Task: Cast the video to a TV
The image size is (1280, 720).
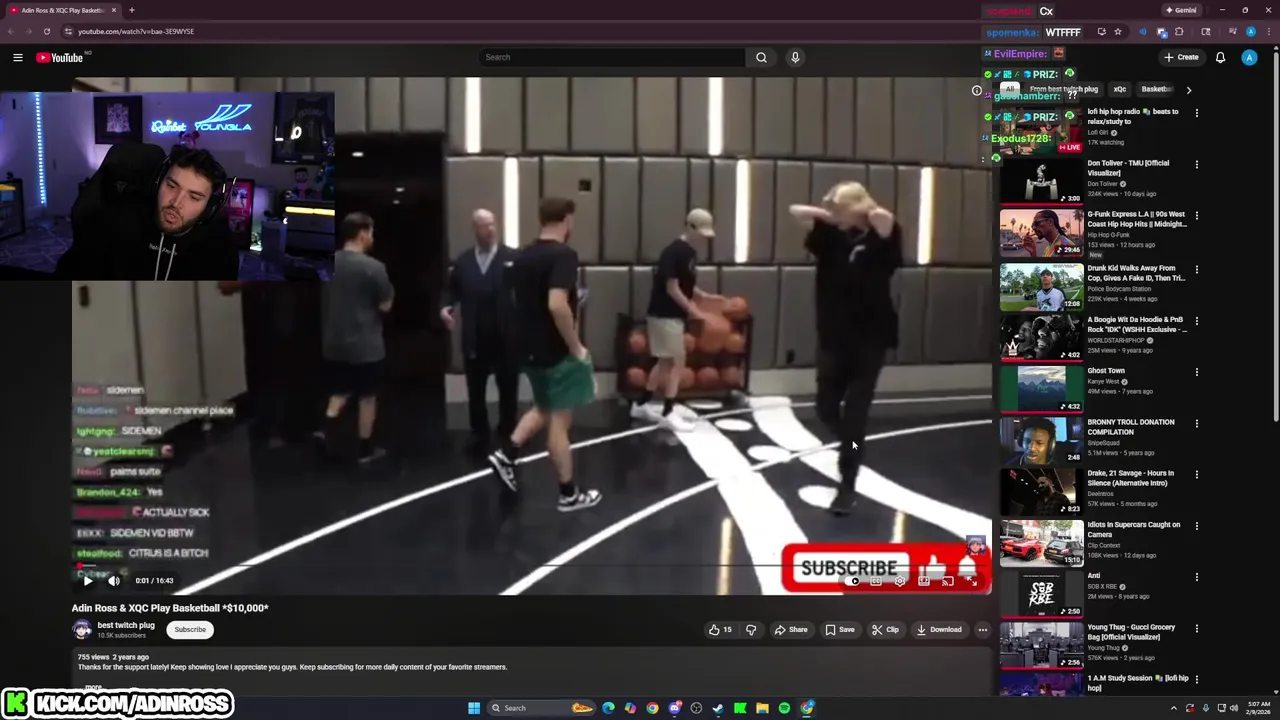Action: click(947, 581)
